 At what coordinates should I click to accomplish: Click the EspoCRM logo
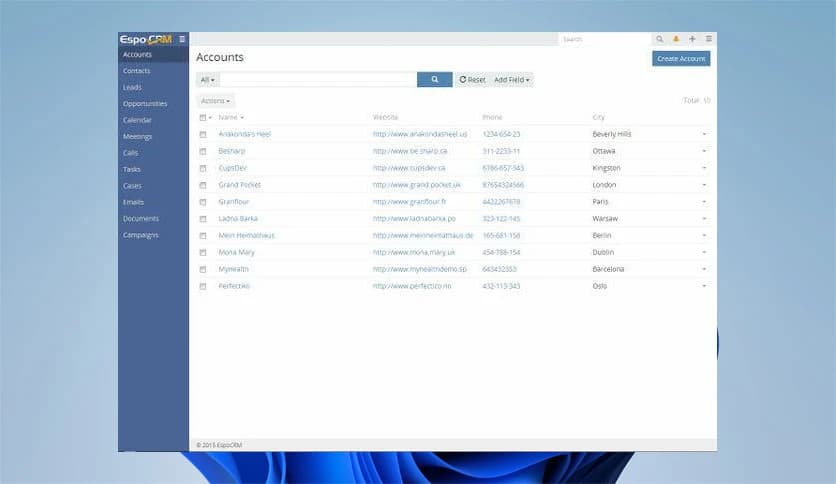click(146, 39)
